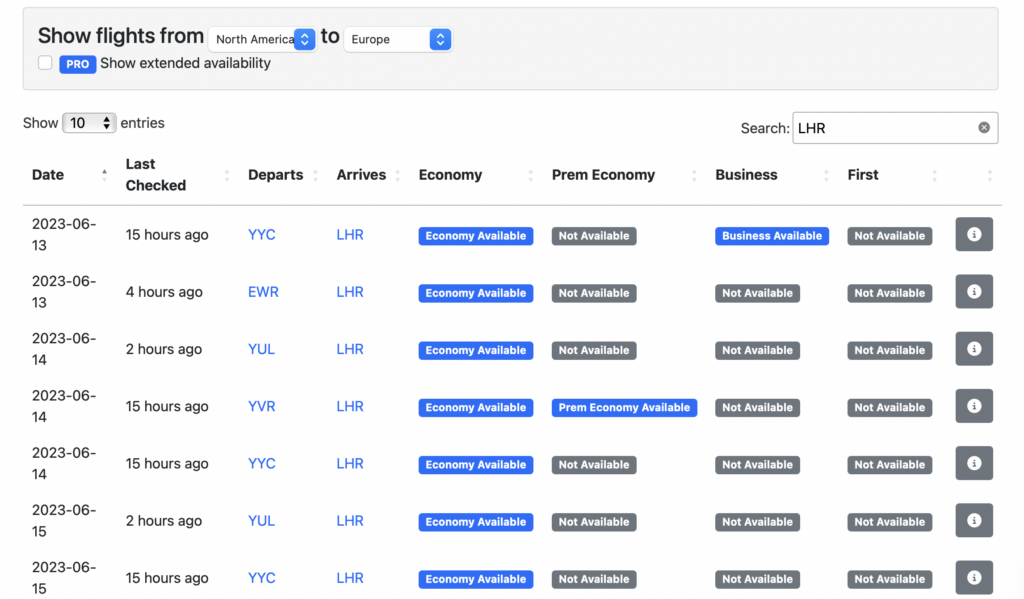
Task: Enable Show extended availability checkbox
Action: (45, 63)
